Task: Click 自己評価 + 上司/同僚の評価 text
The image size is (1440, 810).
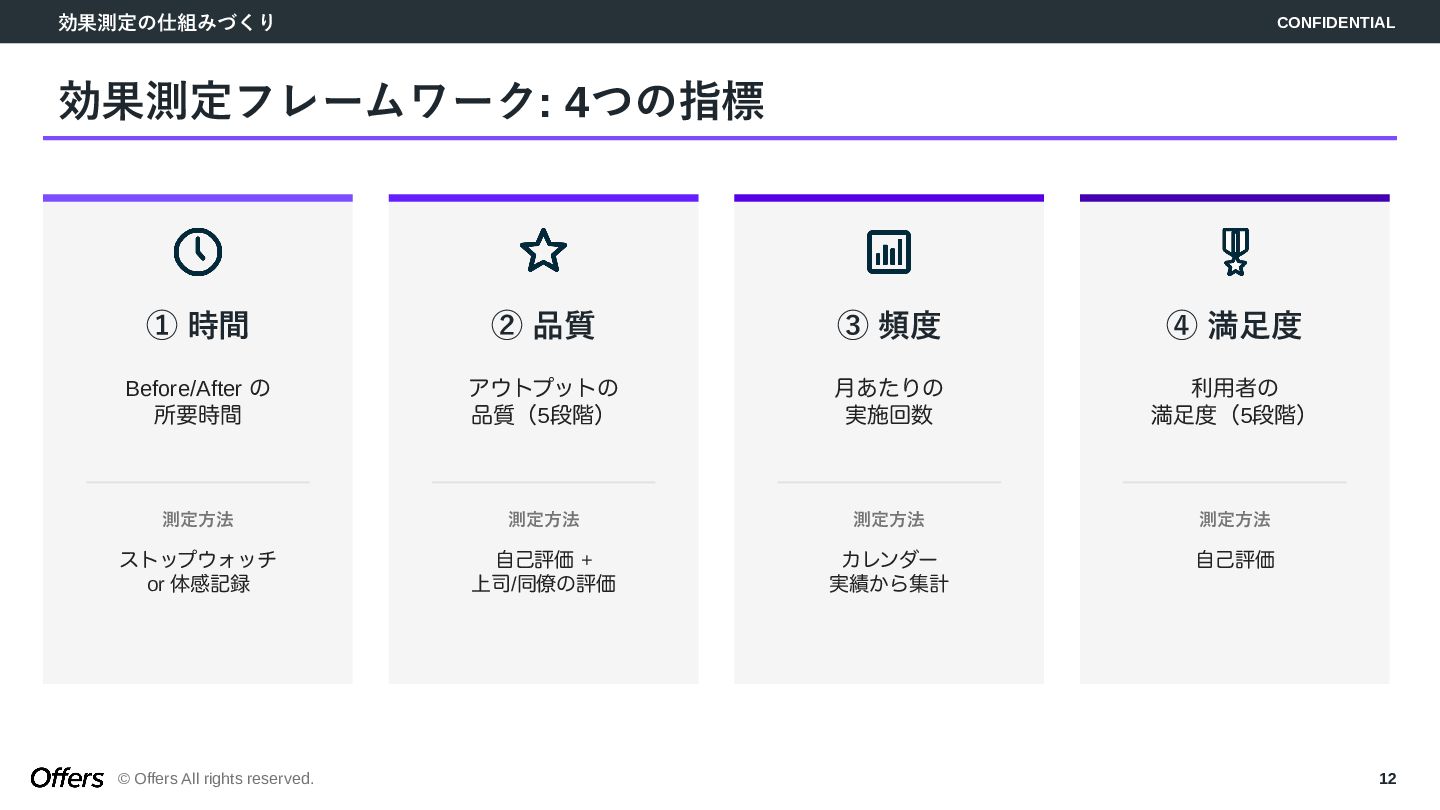Action: coord(543,571)
